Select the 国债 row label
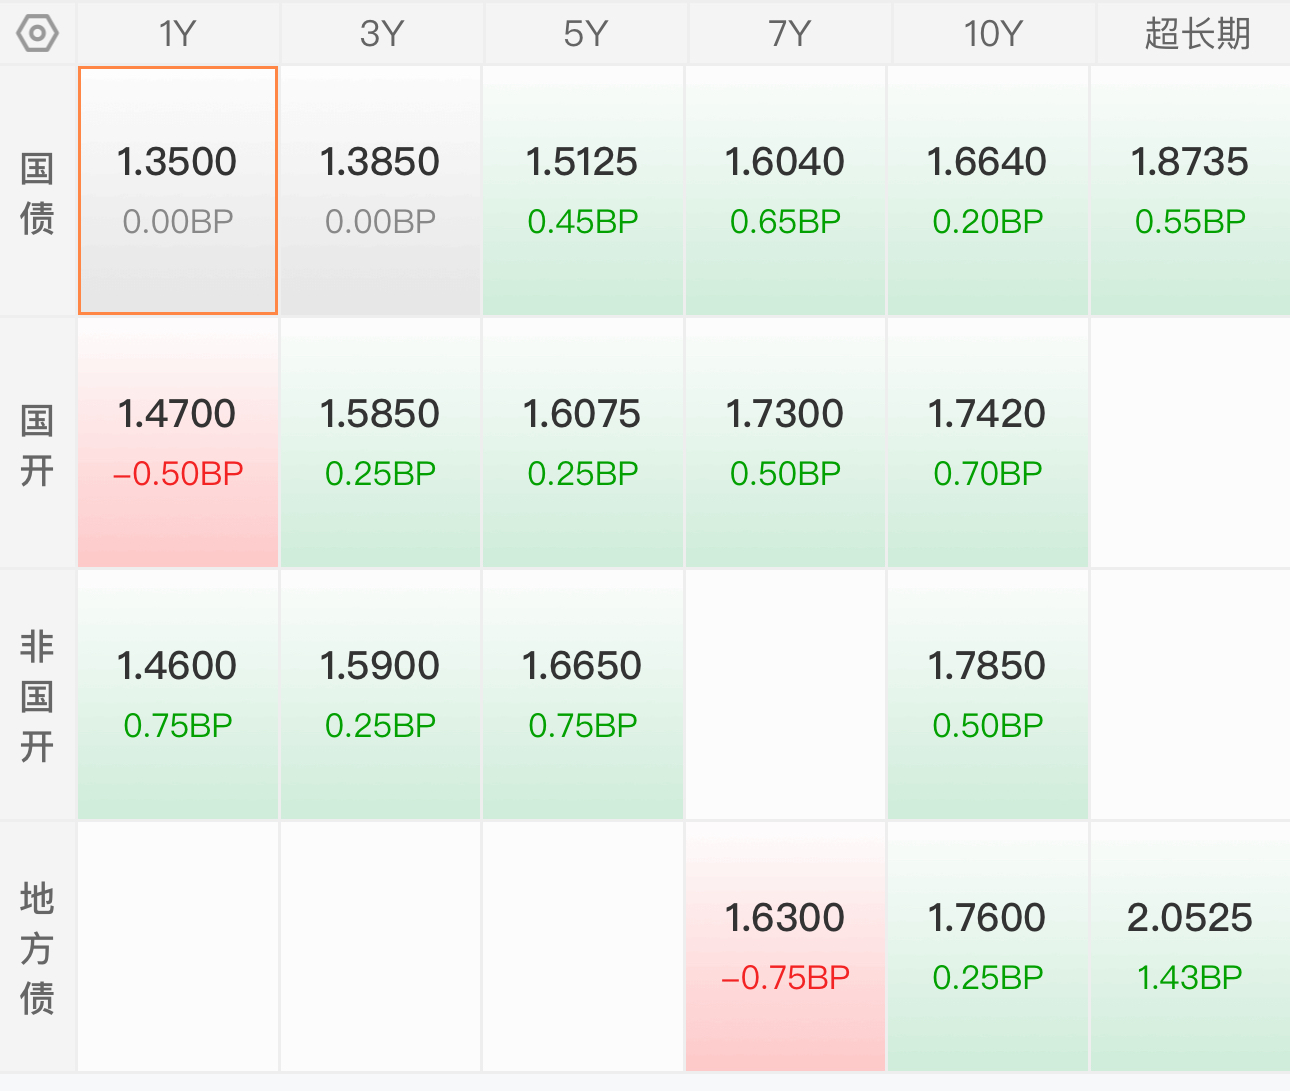 [x=37, y=193]
